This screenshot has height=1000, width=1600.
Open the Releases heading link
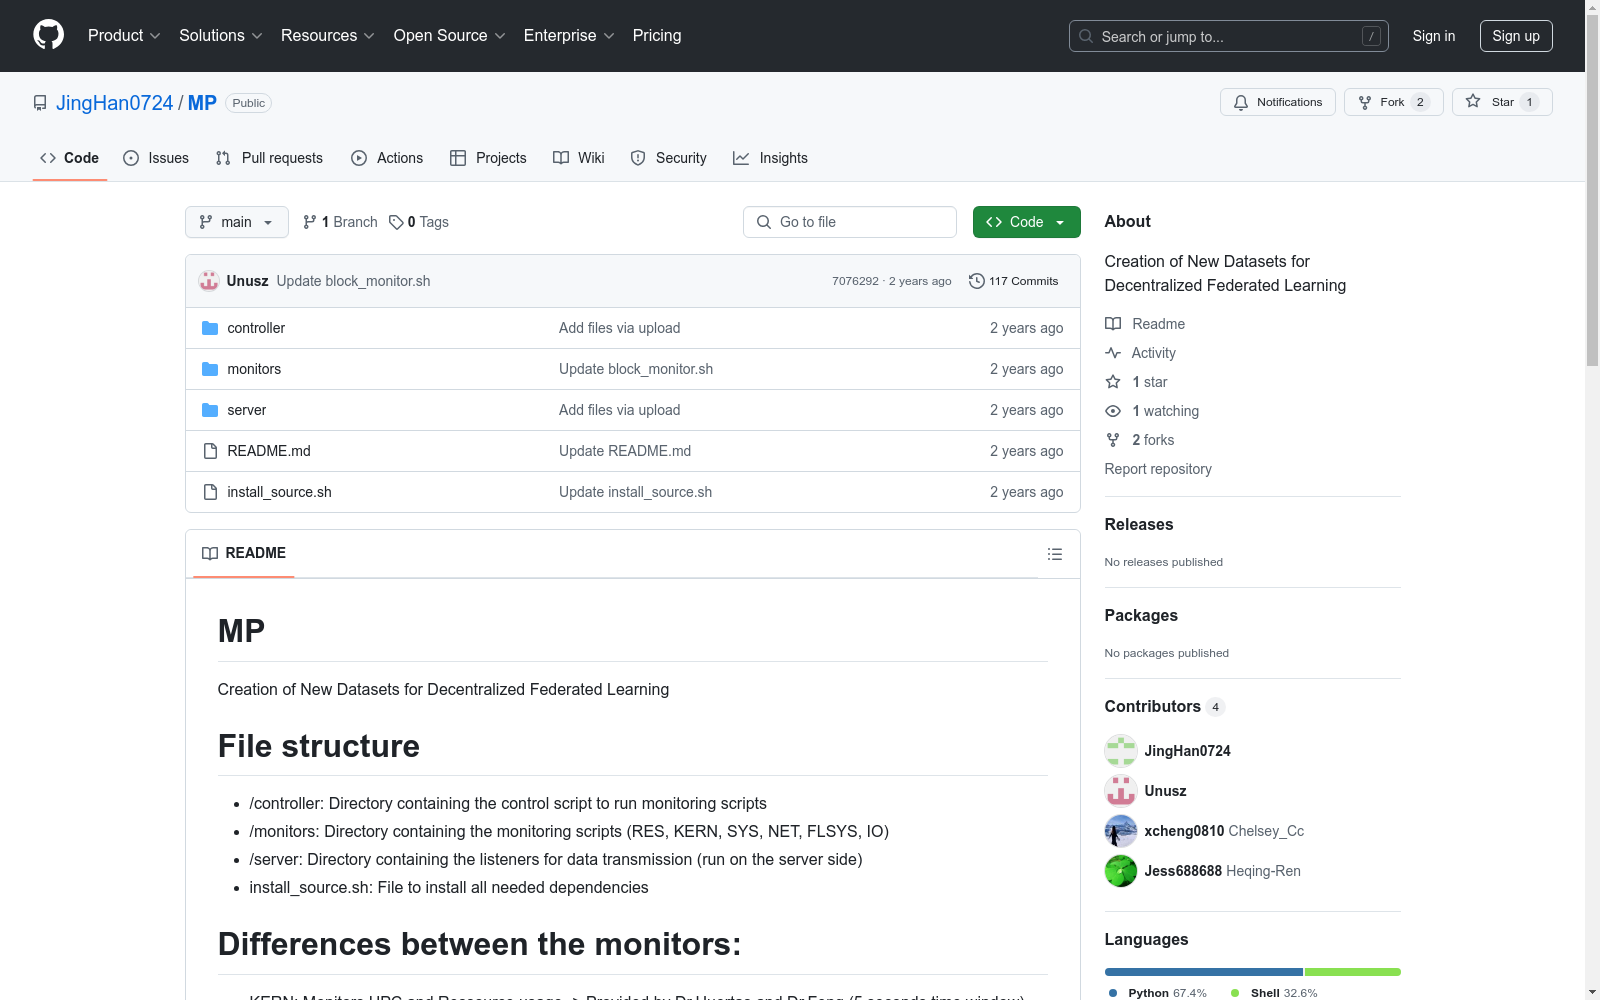pos(1139,524)
